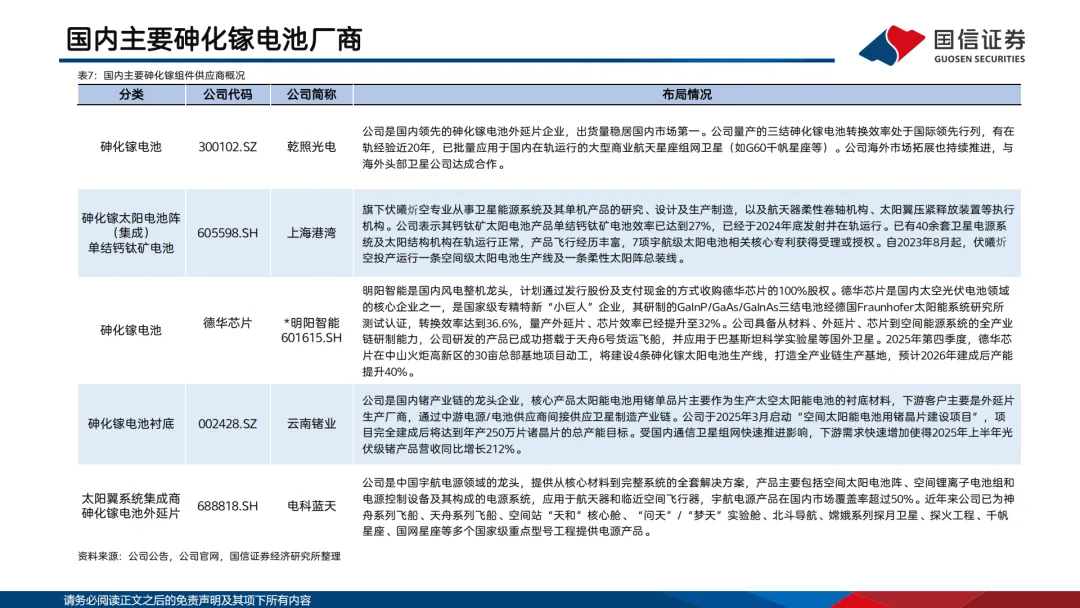The height and width of the screenshot is (608, 1080).
Task: Click the 公司简称 column header
Action: click(x=311, y=94)
